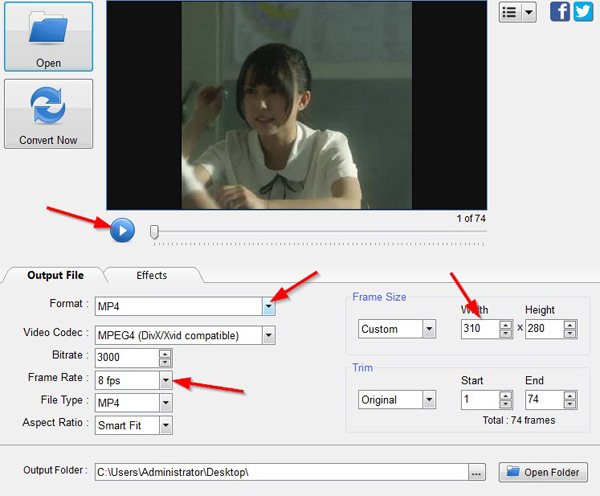The height and width of the screenshot is (496, 600).
Task: Open the File Type dropdown
Action: click(166, 403)
